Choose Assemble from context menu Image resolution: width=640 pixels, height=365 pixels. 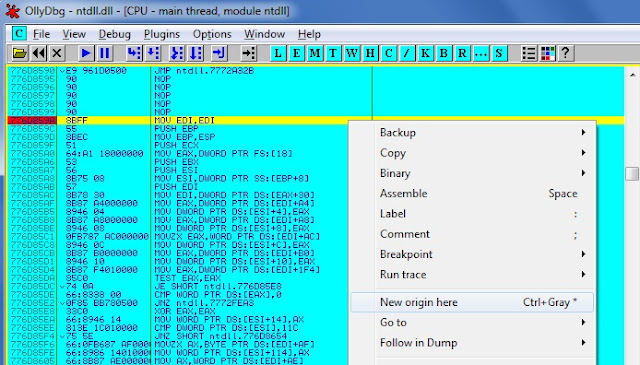pos(473,194)
